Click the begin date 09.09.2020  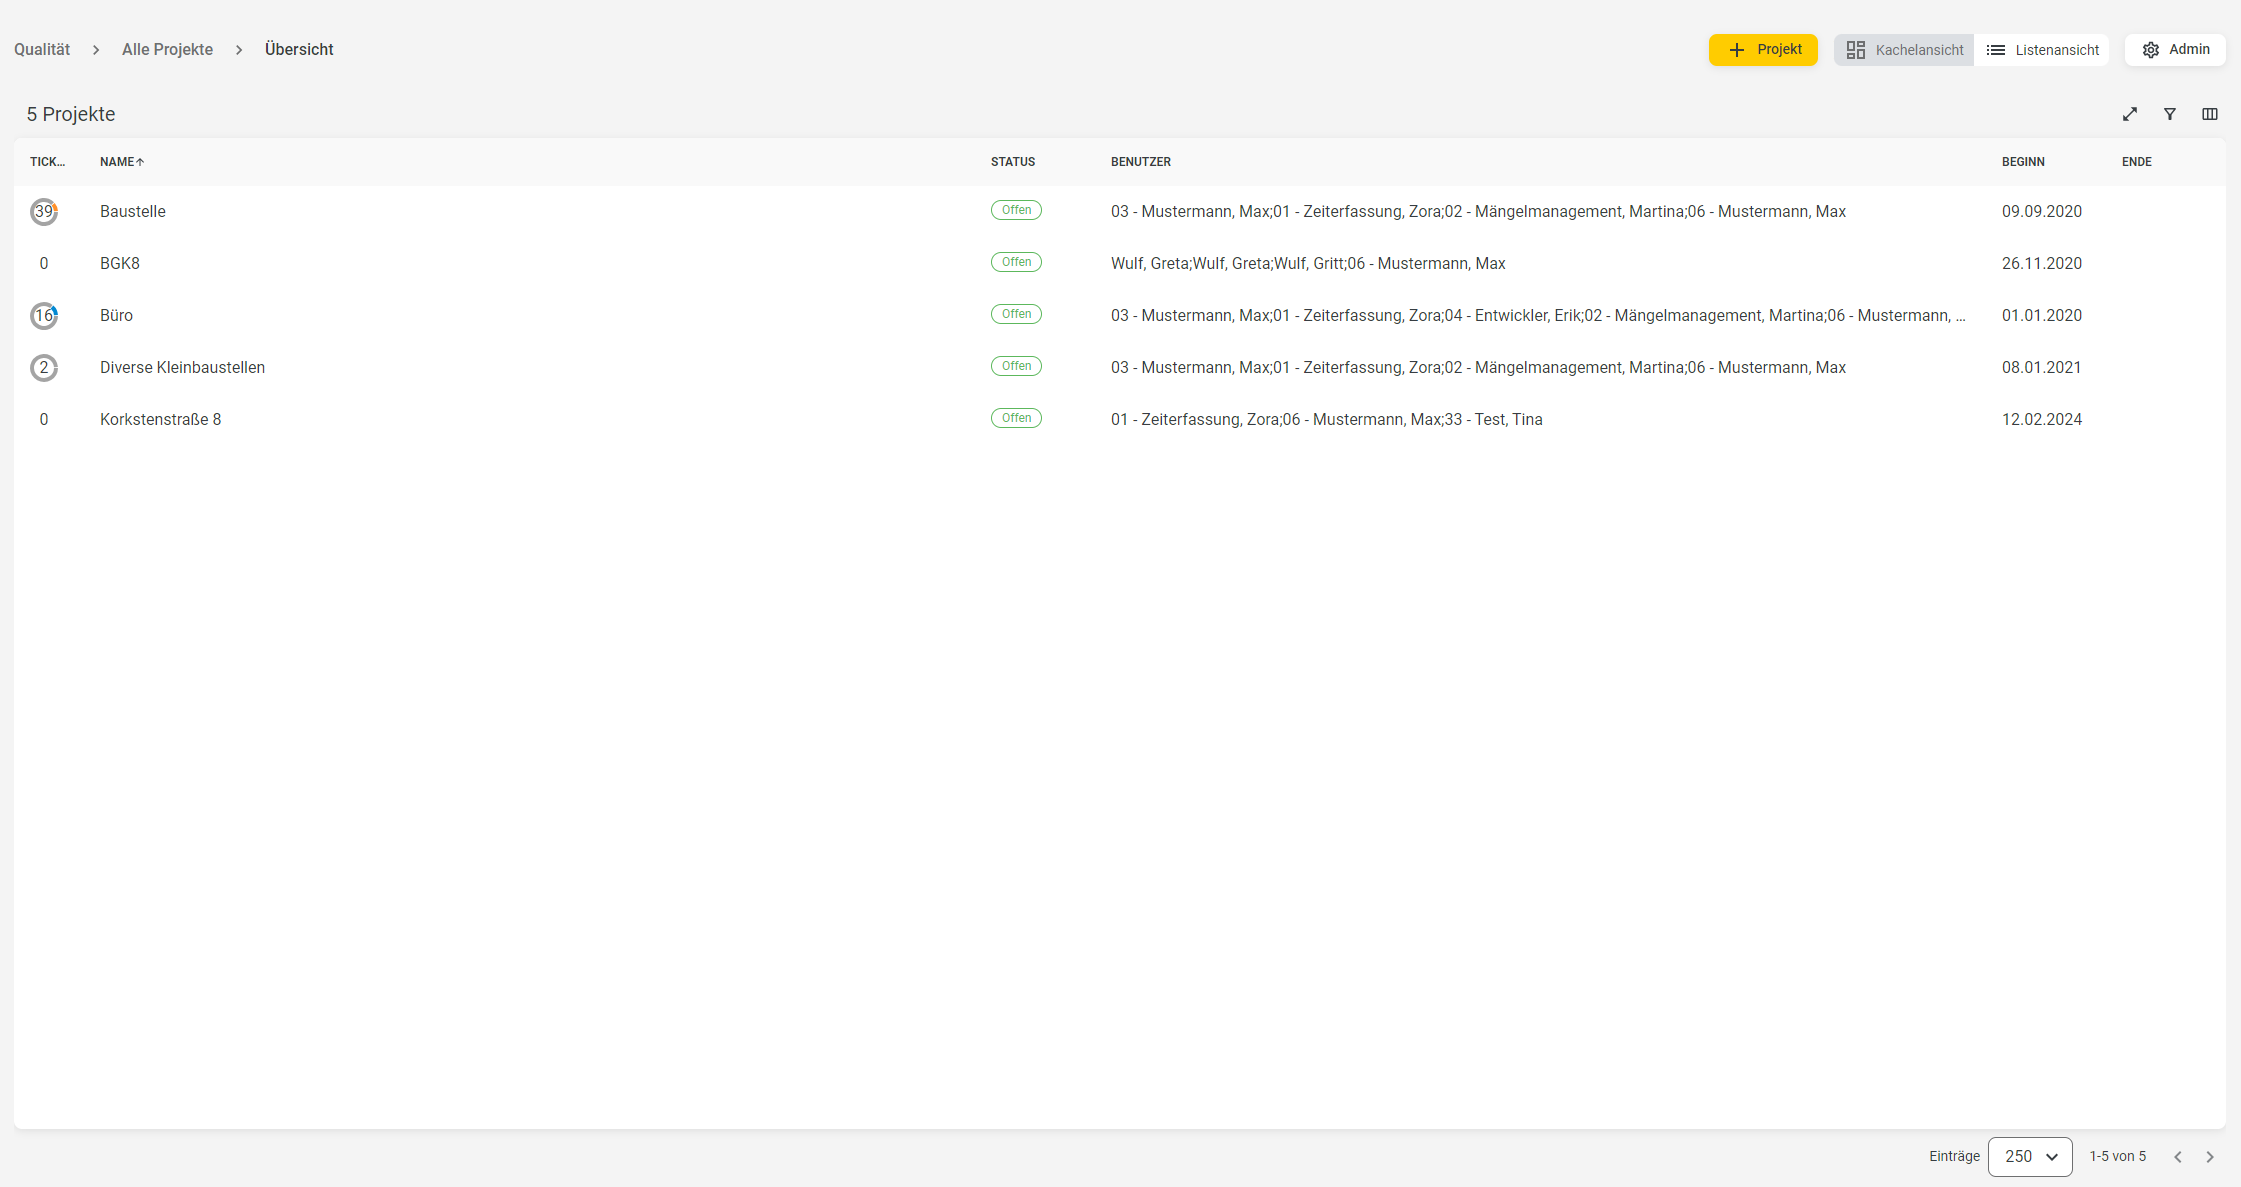2042,212
